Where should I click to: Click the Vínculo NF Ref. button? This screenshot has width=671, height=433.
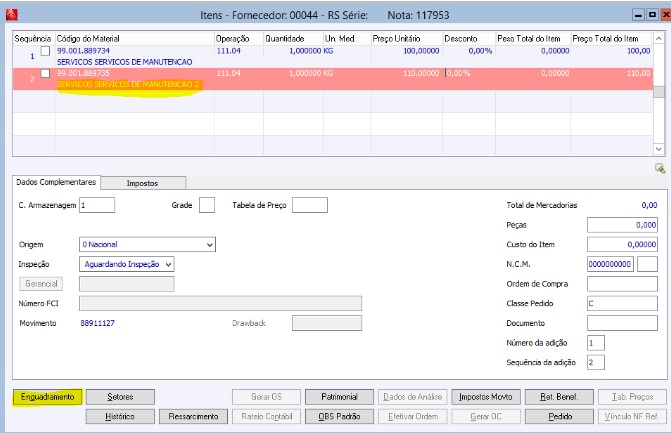(632, 416)
